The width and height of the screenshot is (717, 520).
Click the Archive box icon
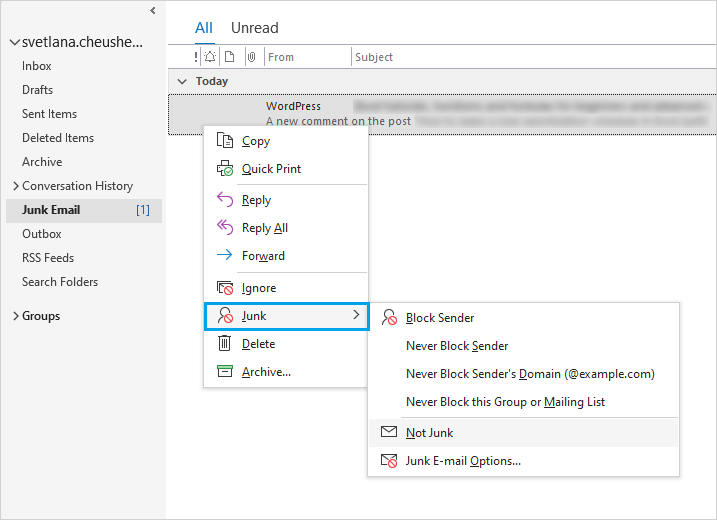coord(225,372)
